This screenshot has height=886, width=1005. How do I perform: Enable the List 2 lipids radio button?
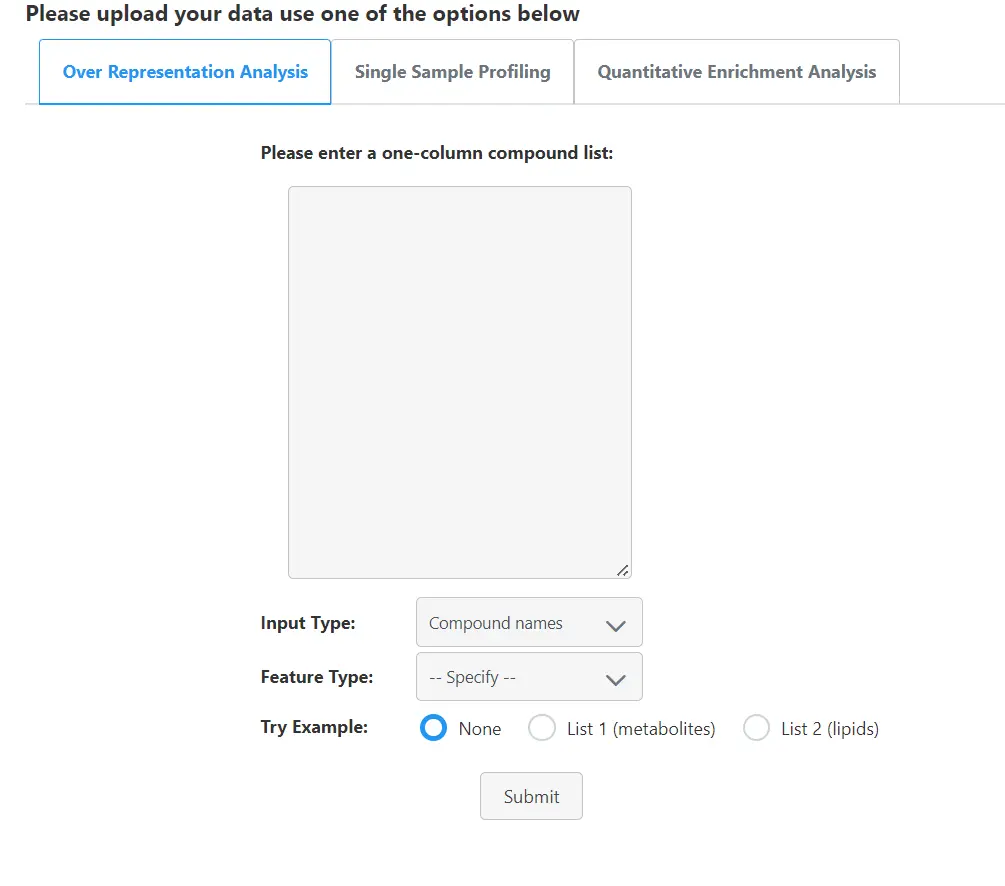(757, 728)
